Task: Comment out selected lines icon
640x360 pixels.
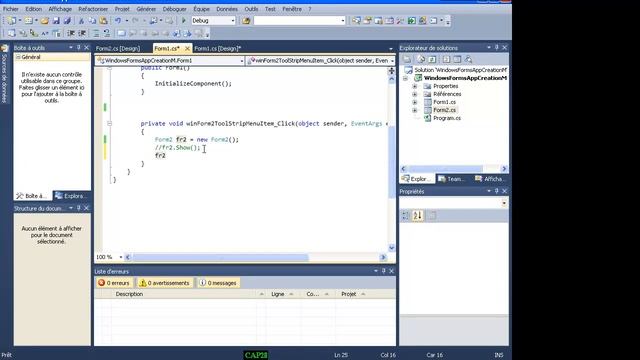Action: pos(96,33)
